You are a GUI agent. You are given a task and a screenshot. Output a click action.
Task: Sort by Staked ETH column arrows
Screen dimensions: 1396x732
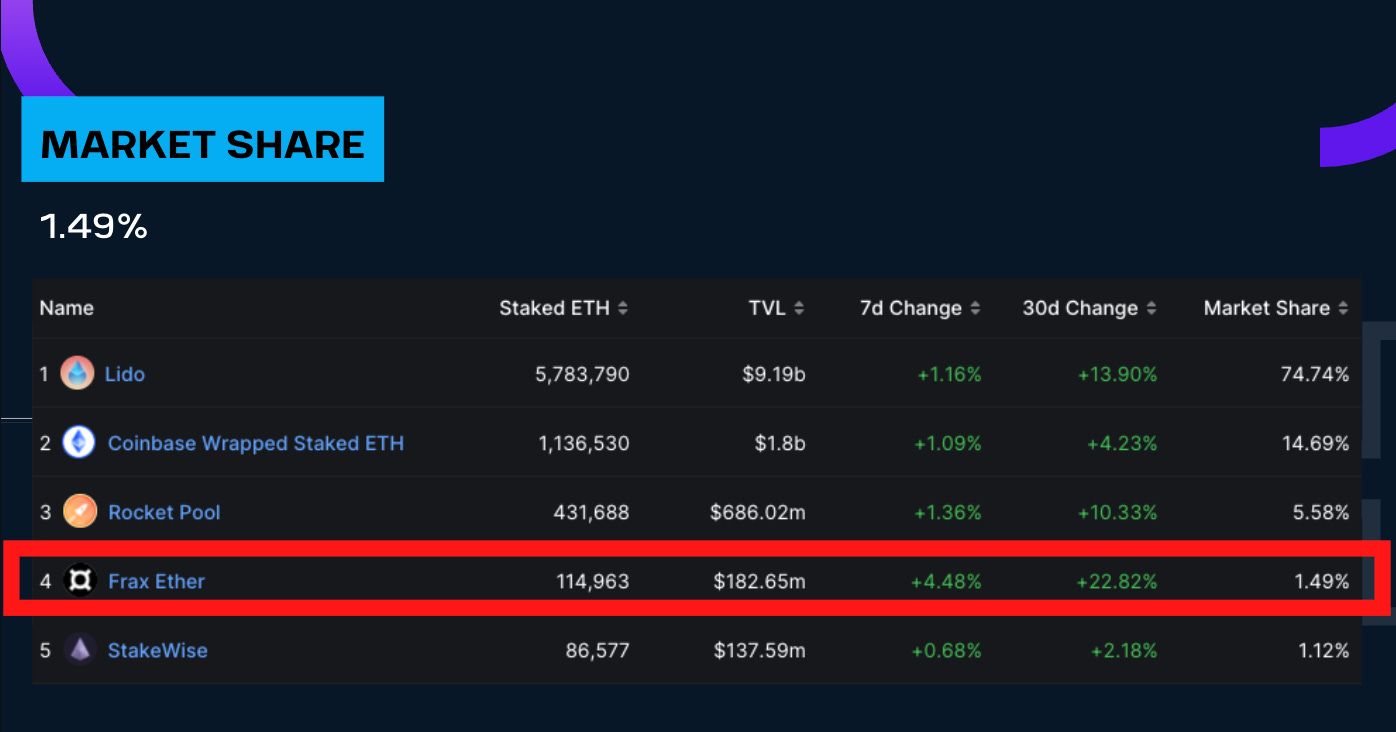click(x=623, y=308)
